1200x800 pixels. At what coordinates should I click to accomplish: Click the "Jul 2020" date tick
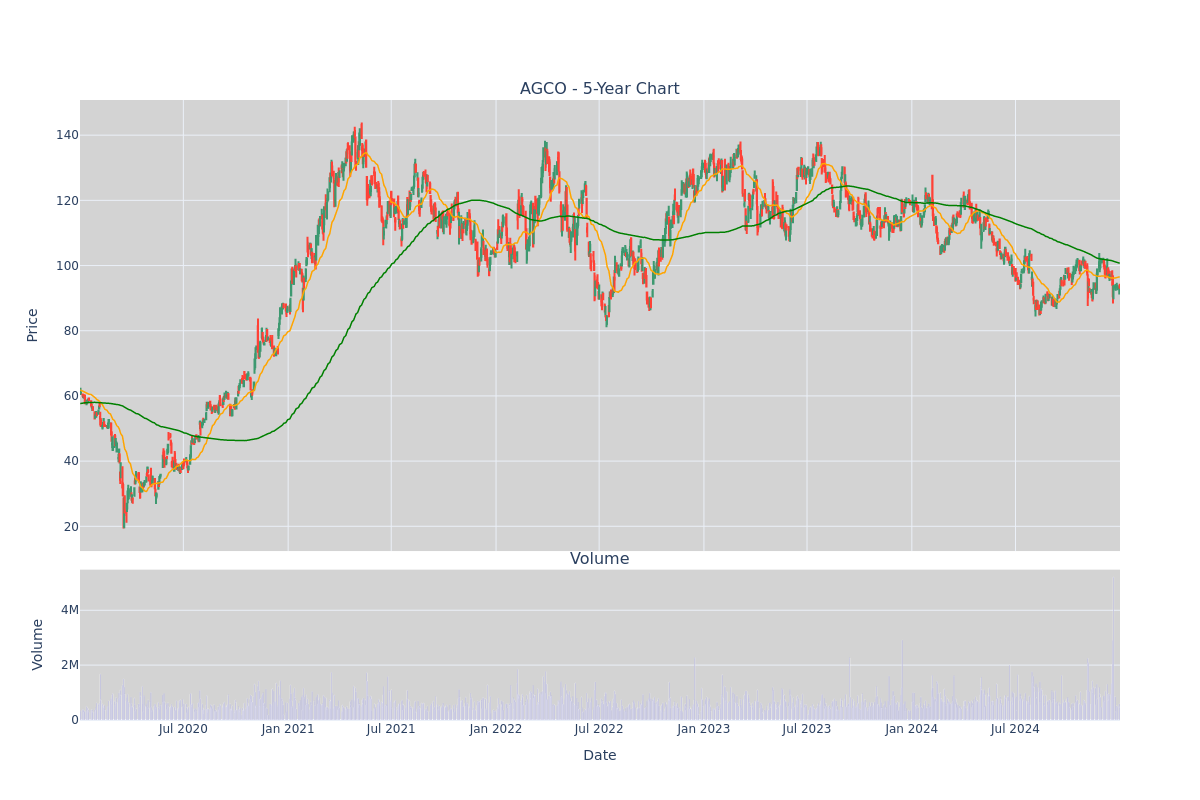coord(183,729)
